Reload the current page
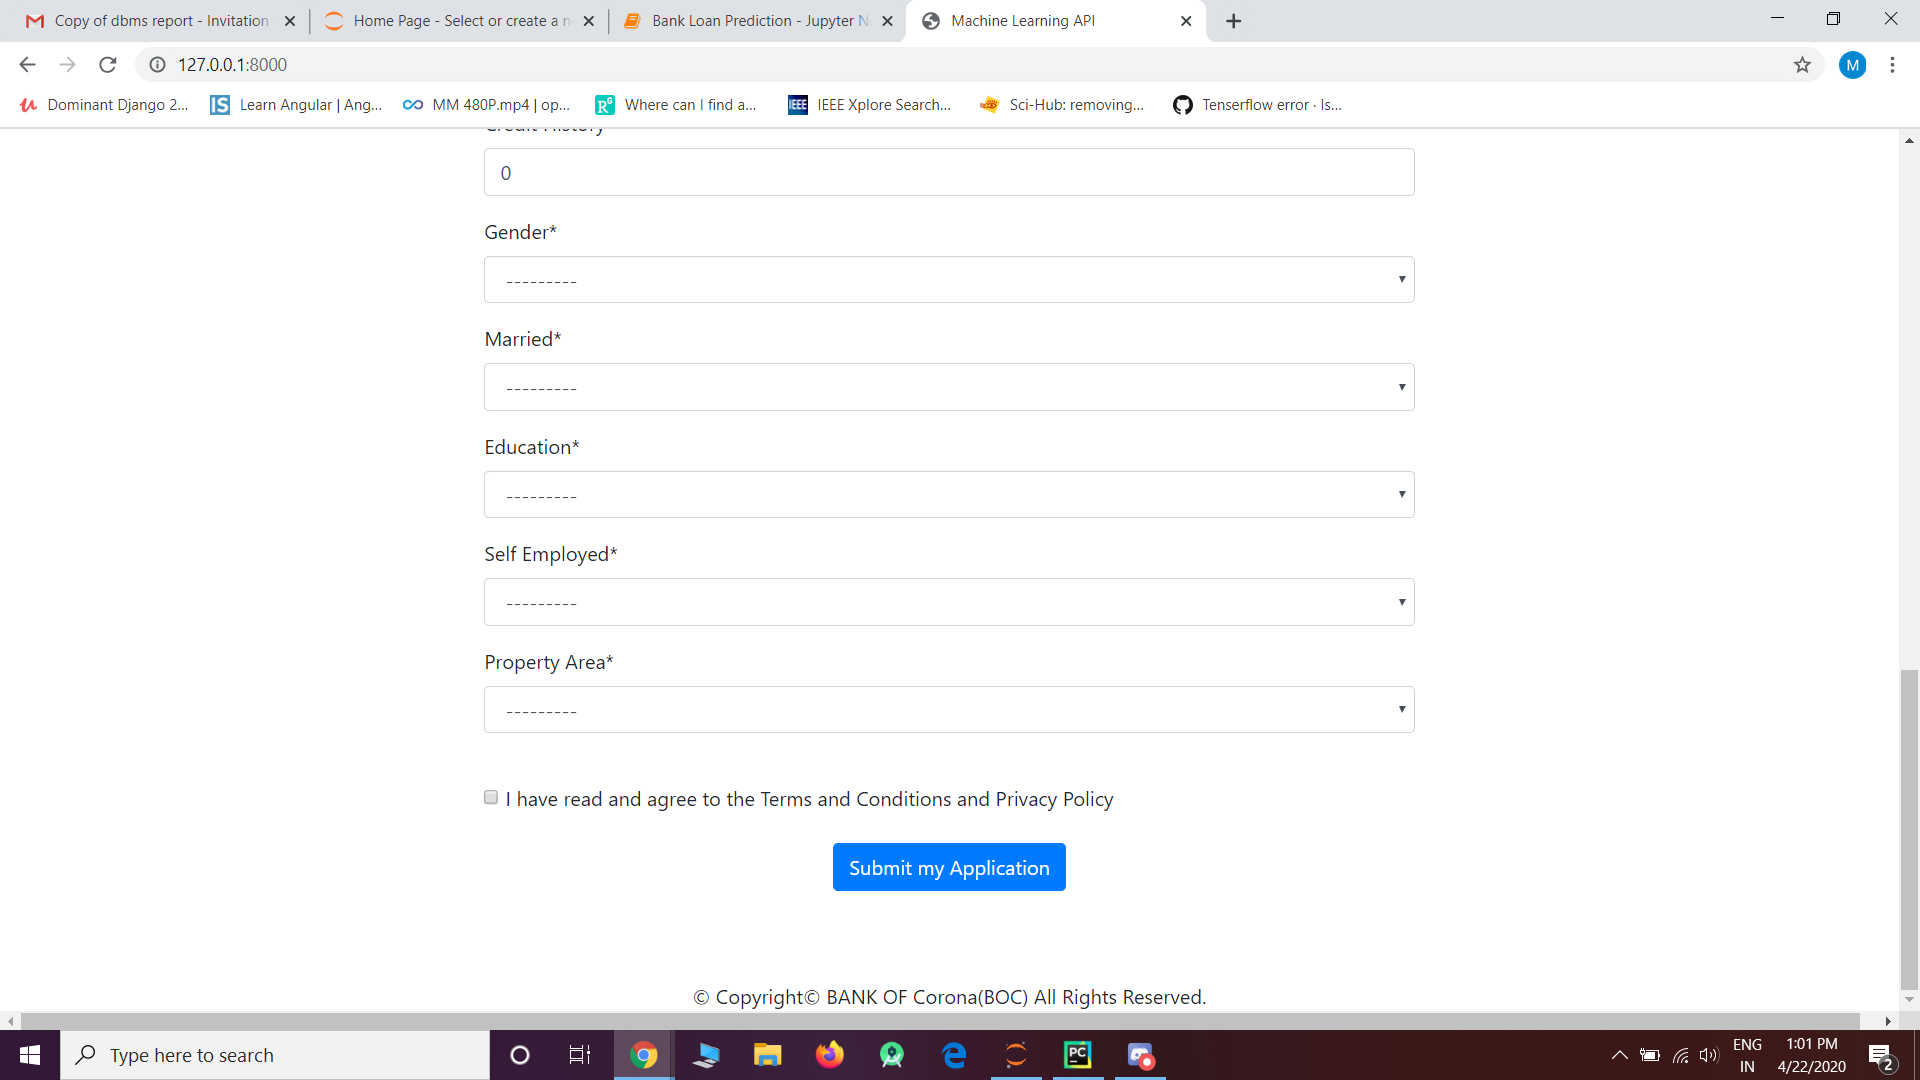Screen dimensions: 1920x1080 108,65
